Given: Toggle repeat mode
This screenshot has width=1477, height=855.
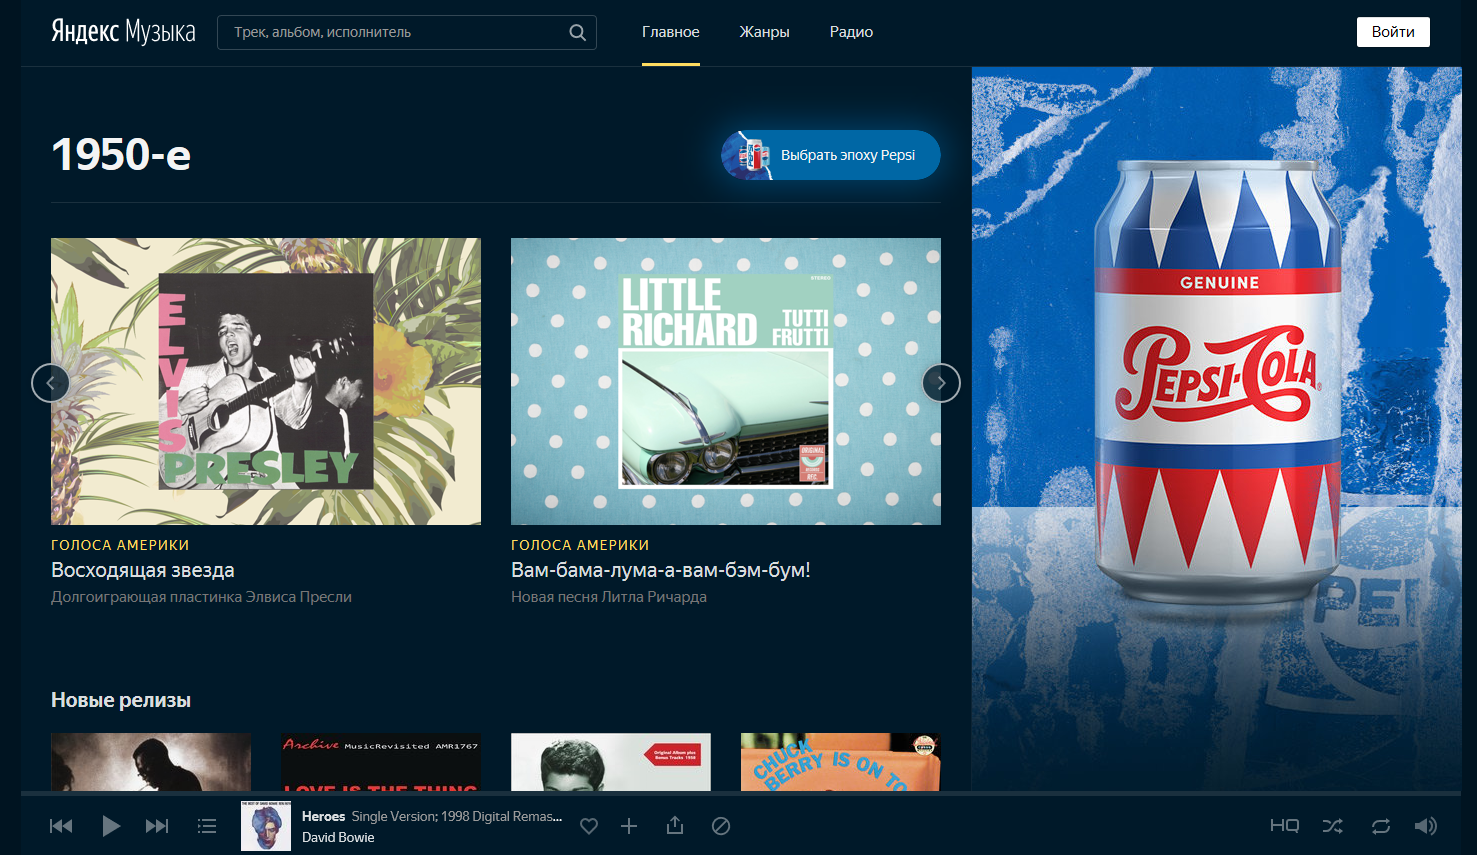Looking at the screenshot, I should pyautogui.click(x=1381, y=826).
